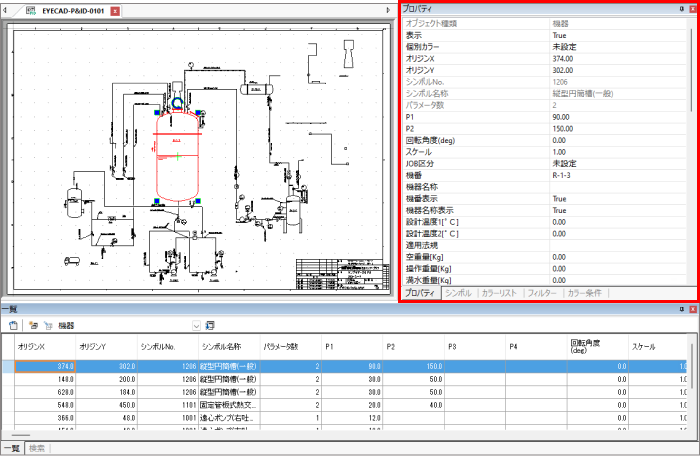Viewport: 700px width, 456px height.
Task: Switch to the シンボル tab
Action: pyautogui.click(x=458, y=293)
